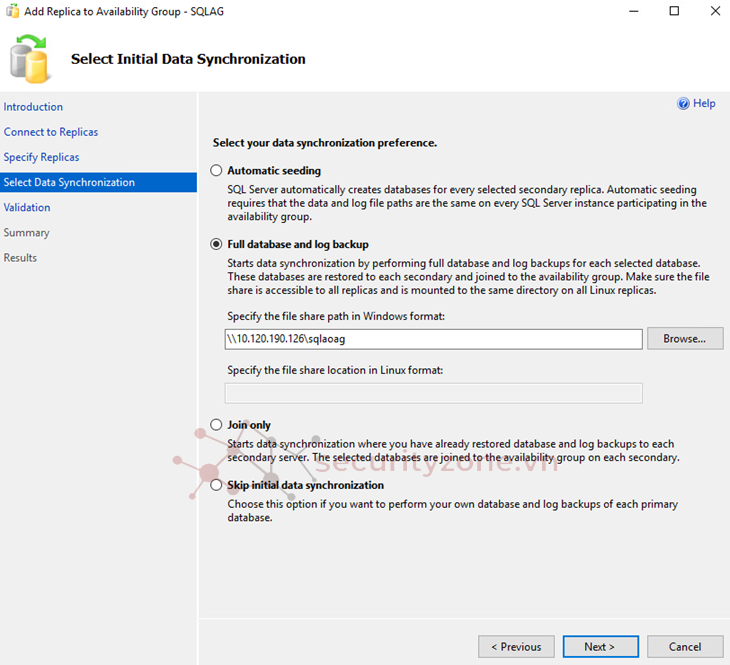
Task: Maximize the wizard window
Action: (674, 11)
